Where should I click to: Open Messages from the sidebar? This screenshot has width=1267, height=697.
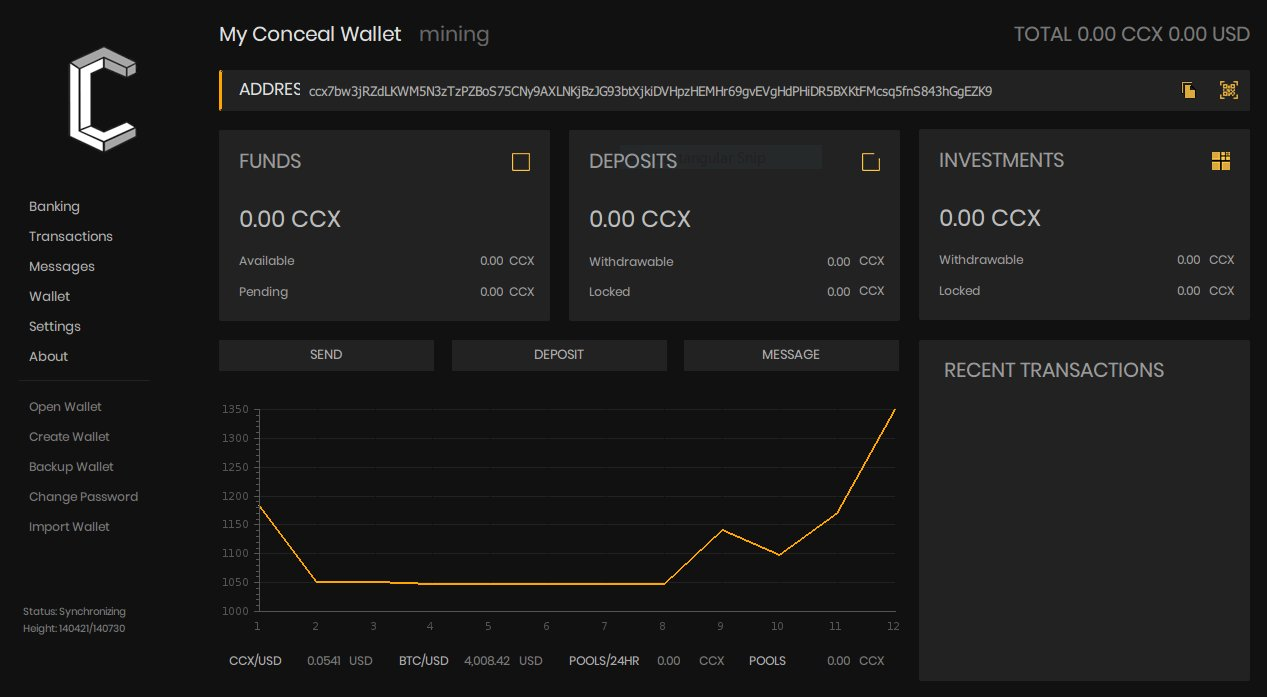pos(62,266)
